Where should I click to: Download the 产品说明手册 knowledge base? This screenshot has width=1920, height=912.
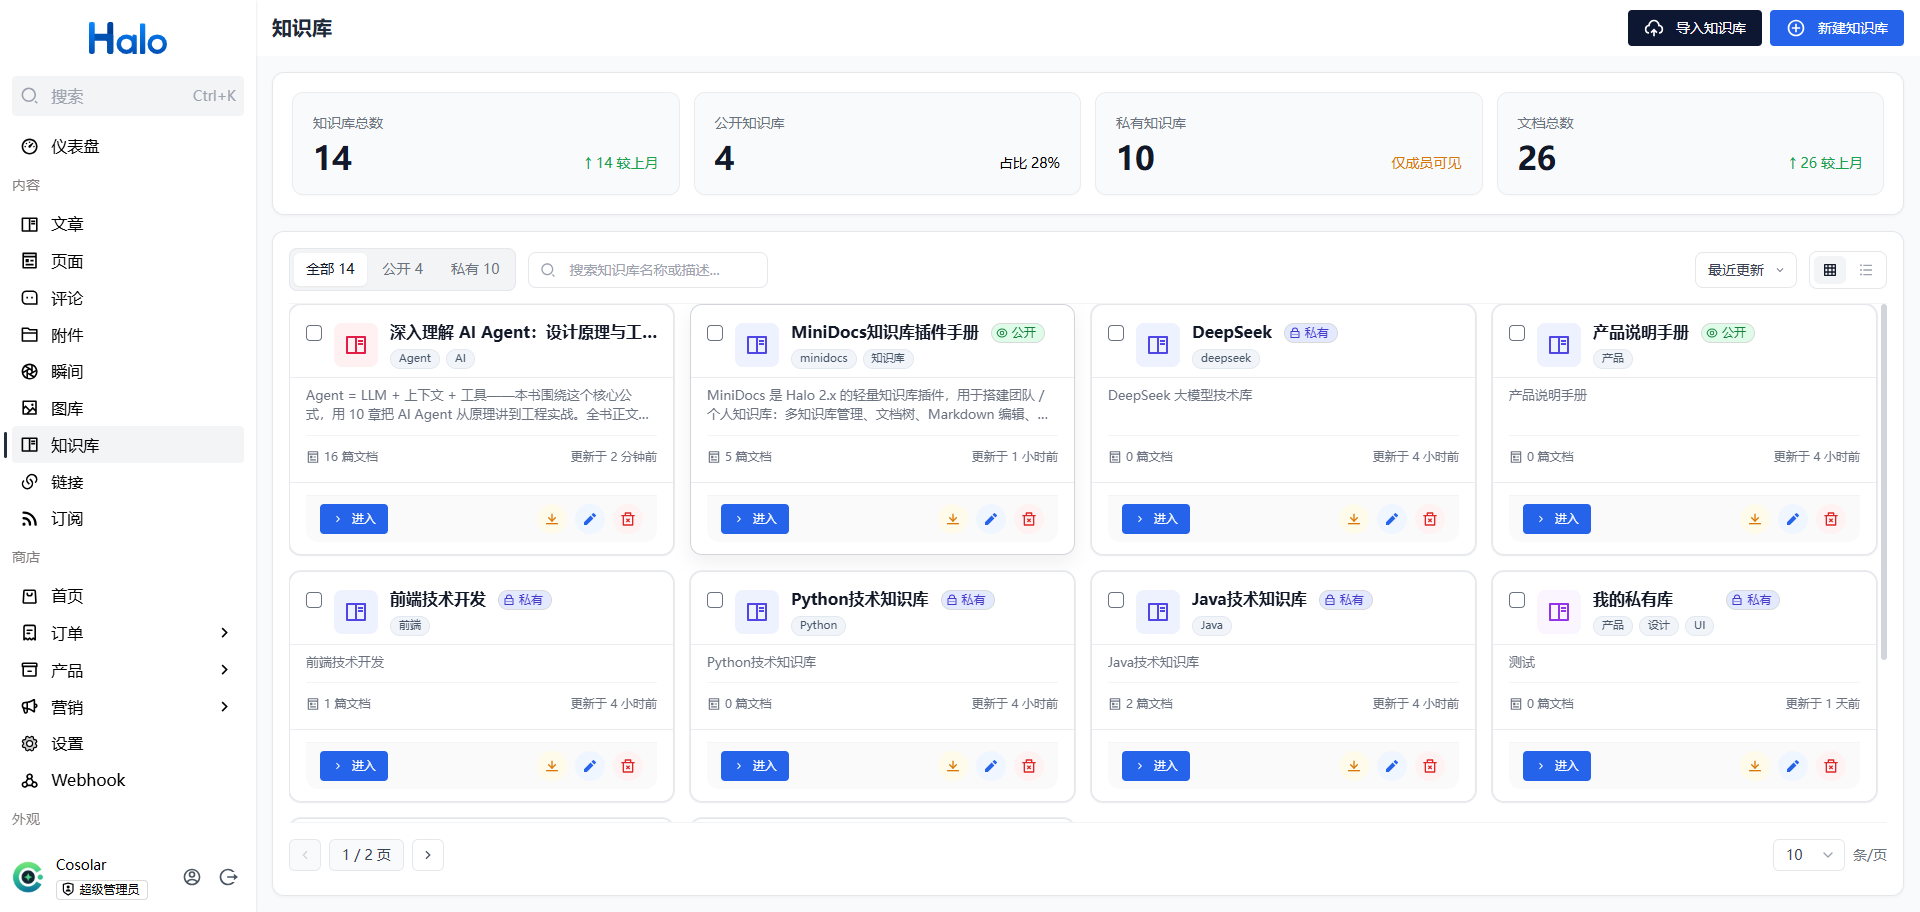coord(1755,519)
